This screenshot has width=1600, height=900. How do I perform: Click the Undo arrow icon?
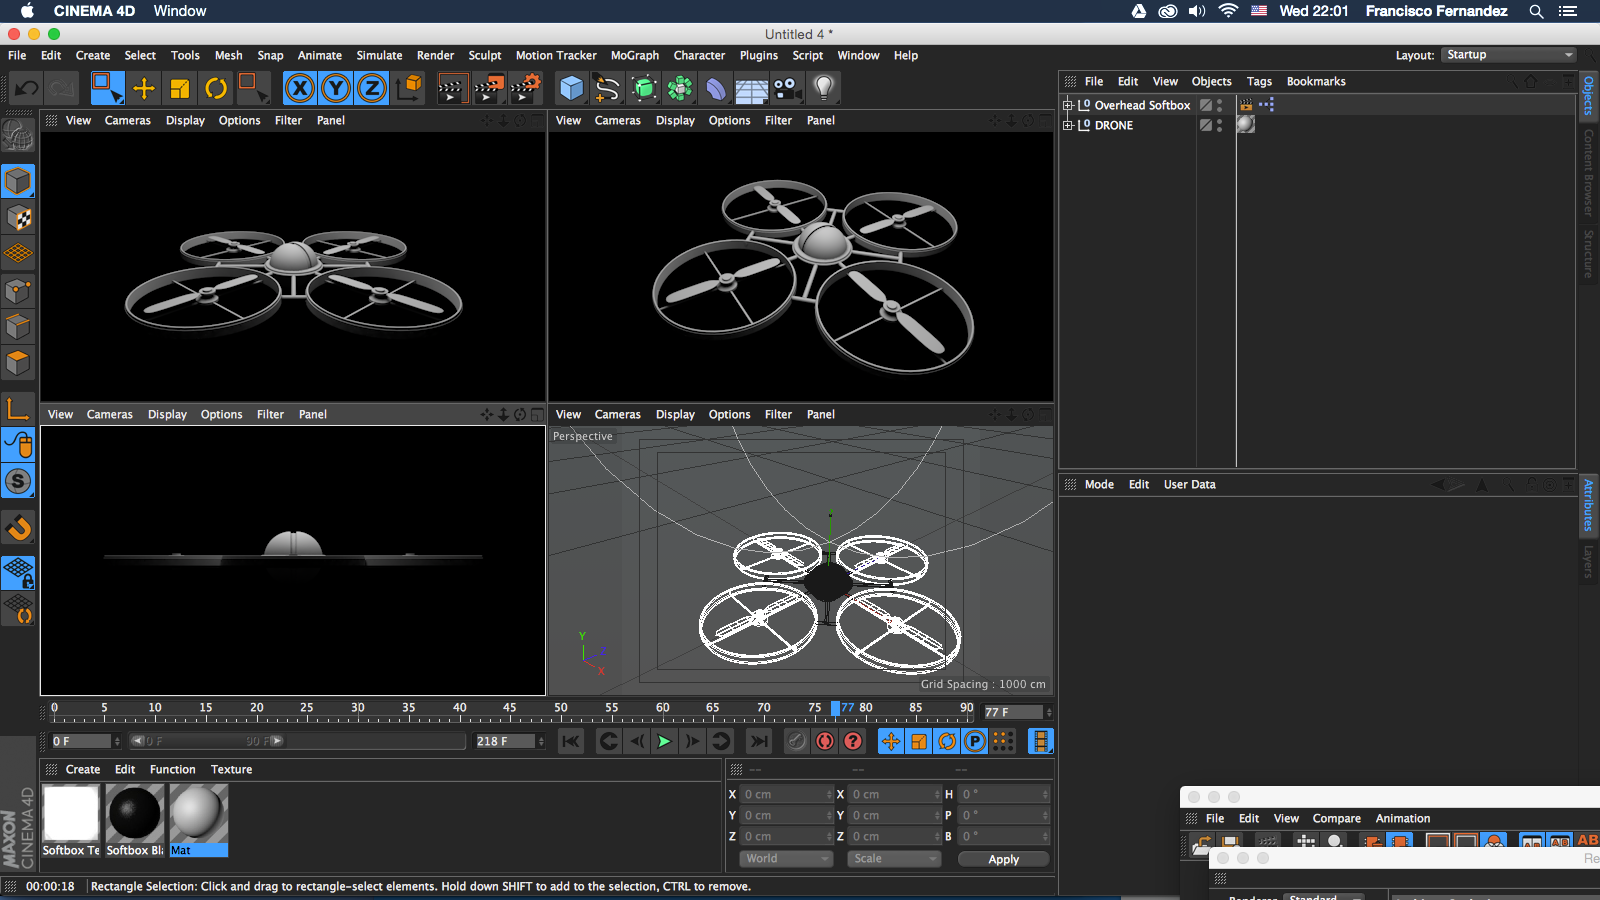[27, 89]
